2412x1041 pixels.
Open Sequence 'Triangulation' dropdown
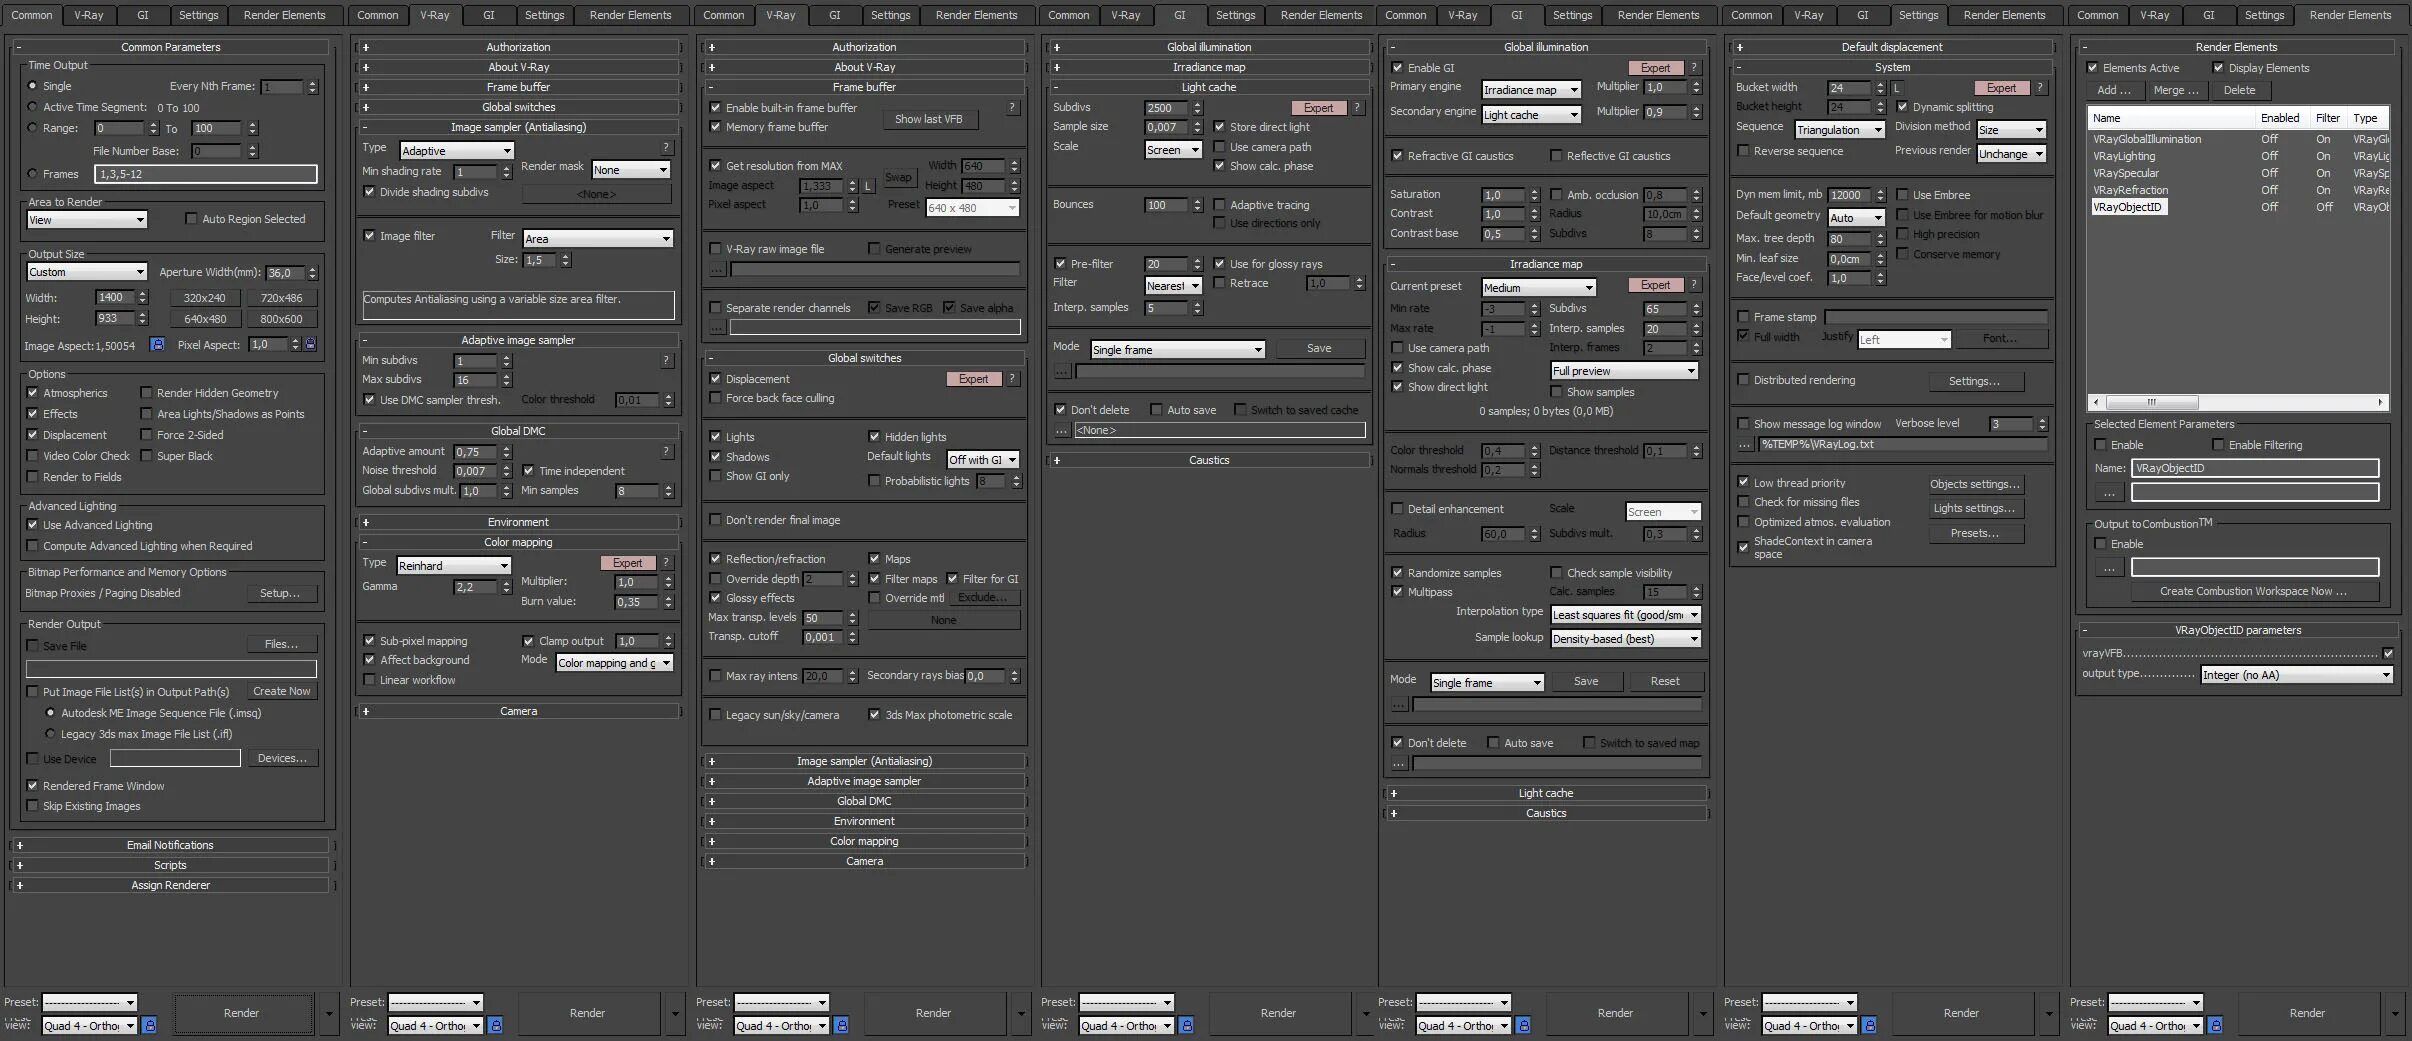pos(1840,130)
